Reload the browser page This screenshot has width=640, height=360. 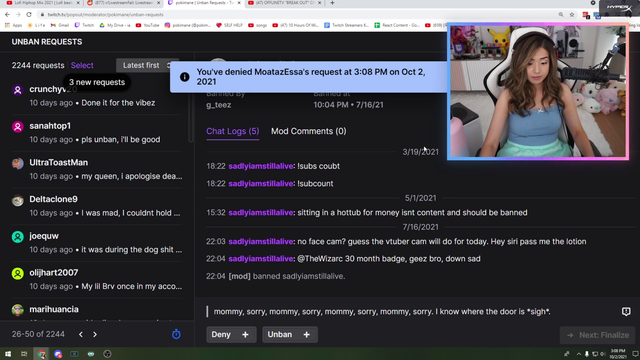pos(29,14)
